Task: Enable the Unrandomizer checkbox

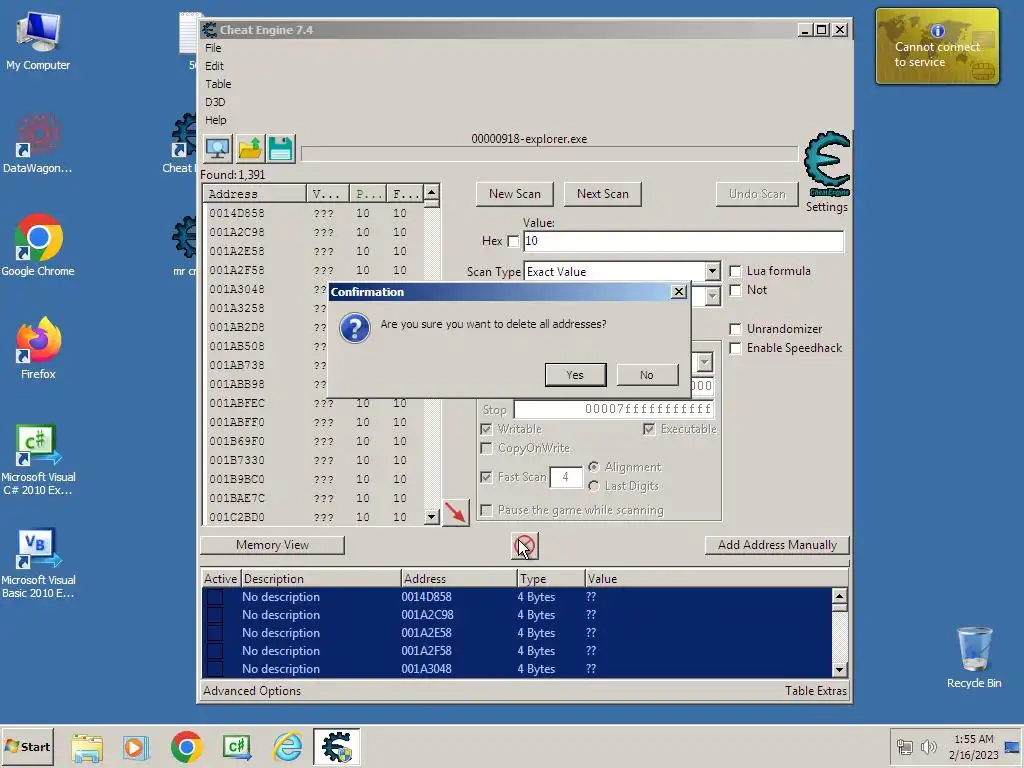Action: pos(735,329)
